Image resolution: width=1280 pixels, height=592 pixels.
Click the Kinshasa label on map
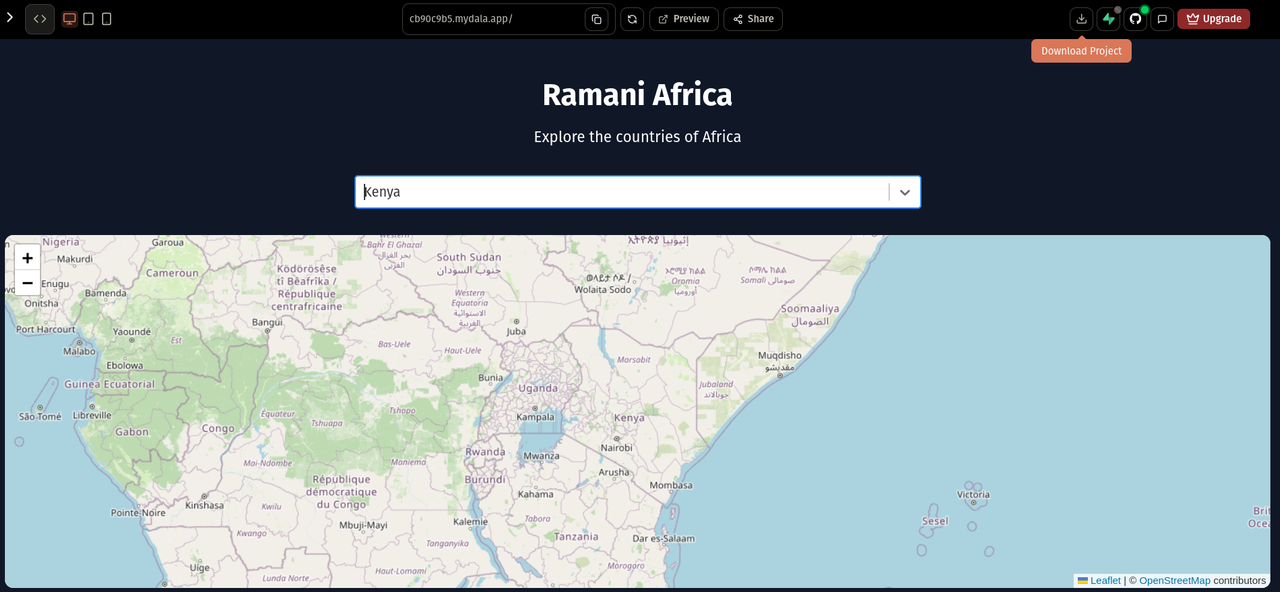click(205, 505)
